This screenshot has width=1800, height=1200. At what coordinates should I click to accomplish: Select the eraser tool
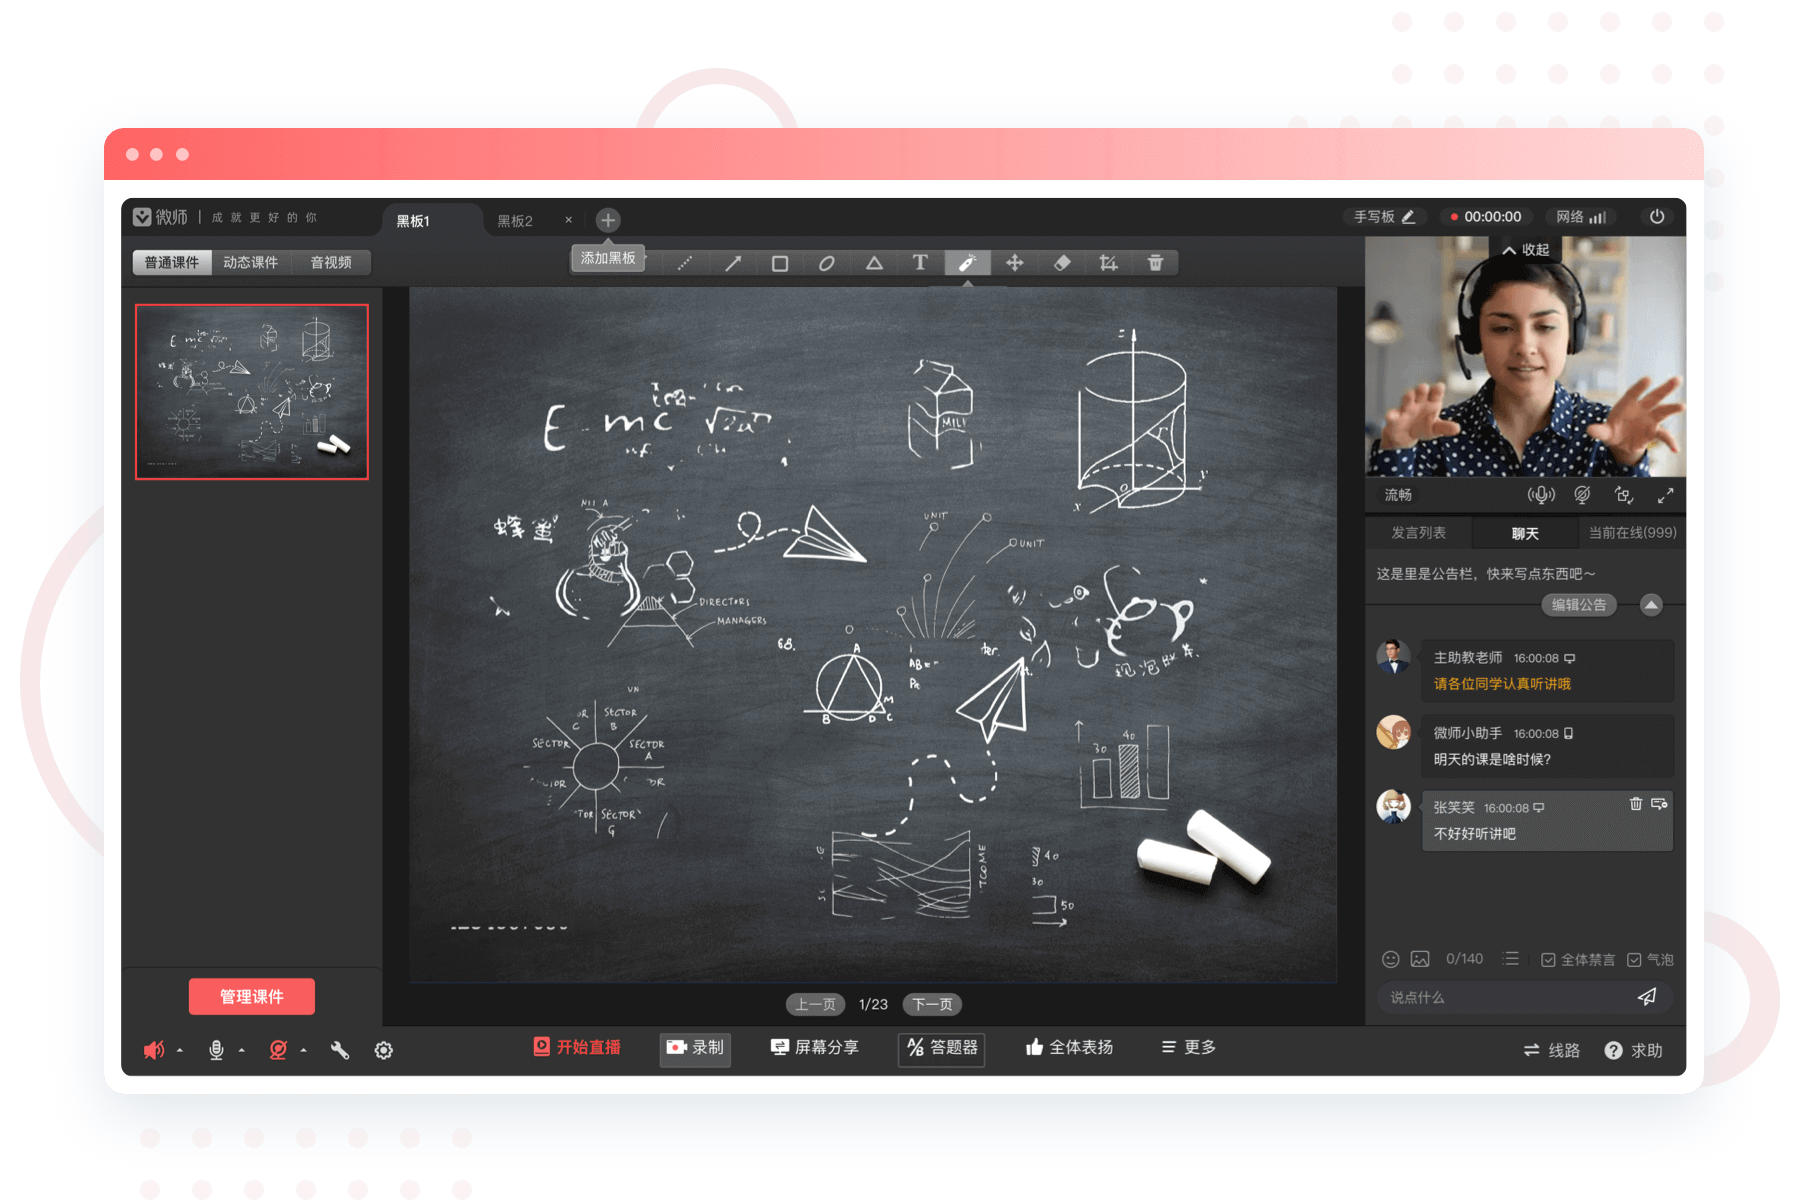point(1062,263)
